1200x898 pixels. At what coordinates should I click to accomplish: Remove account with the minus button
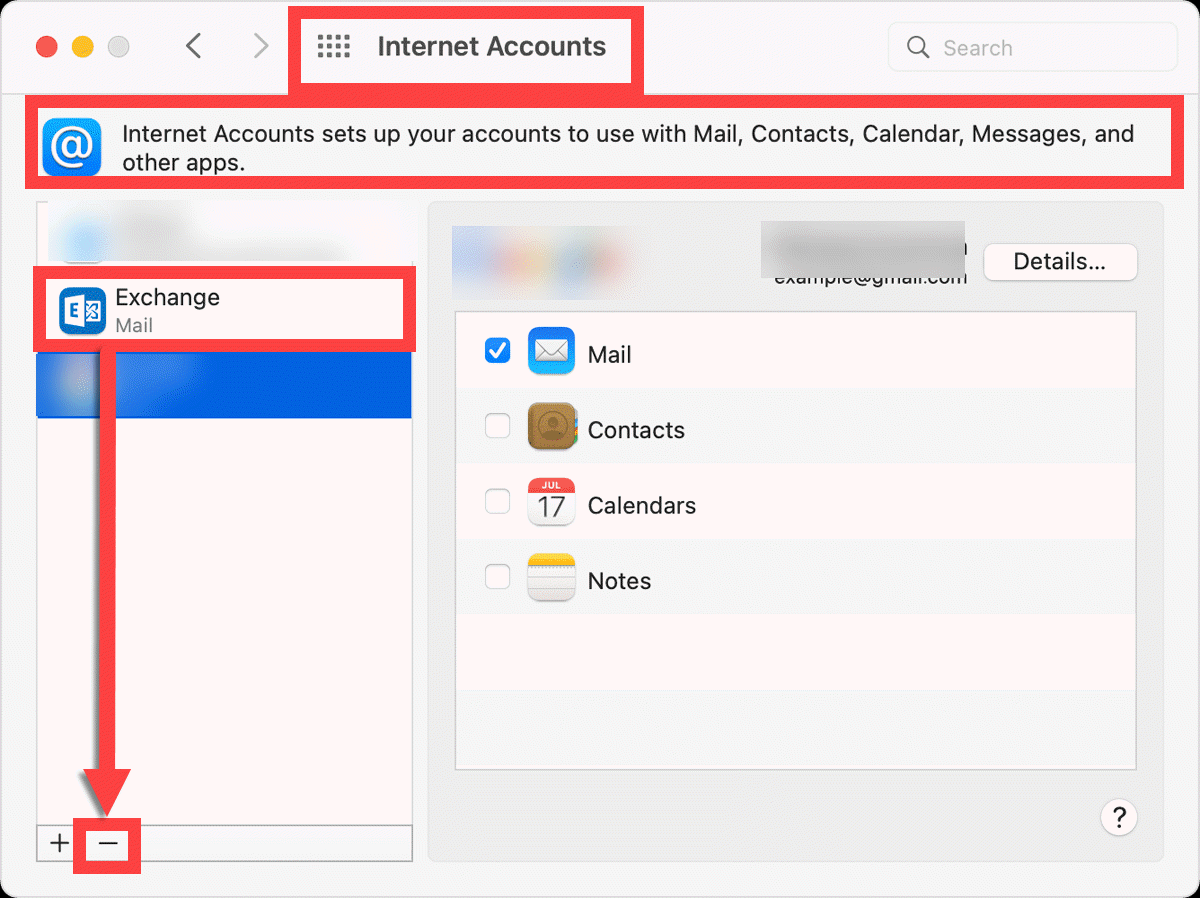pos(108,843)
